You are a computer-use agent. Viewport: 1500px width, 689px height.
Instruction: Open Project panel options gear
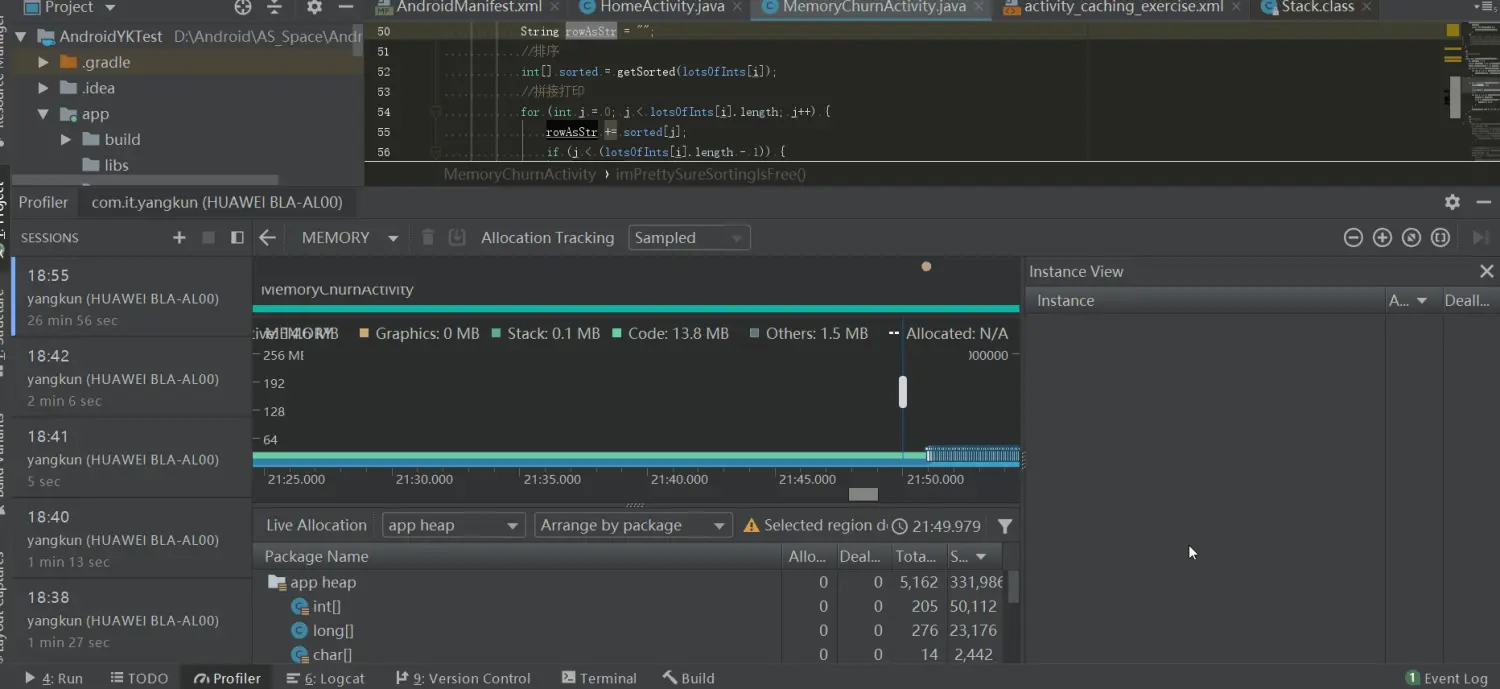(x=314, y=7)
